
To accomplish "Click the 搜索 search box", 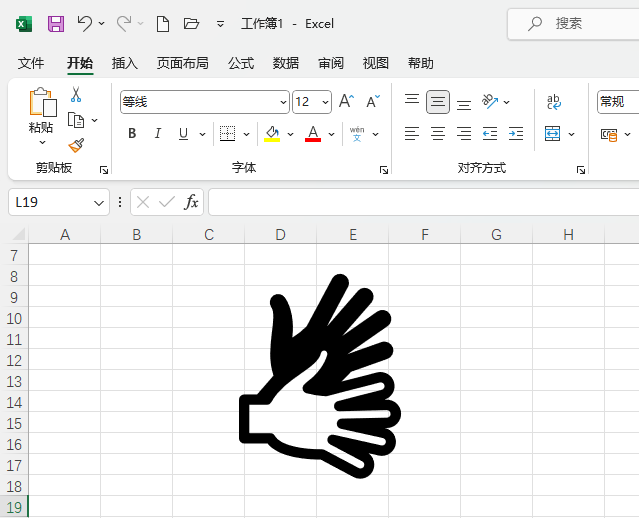I will (573, 24).
